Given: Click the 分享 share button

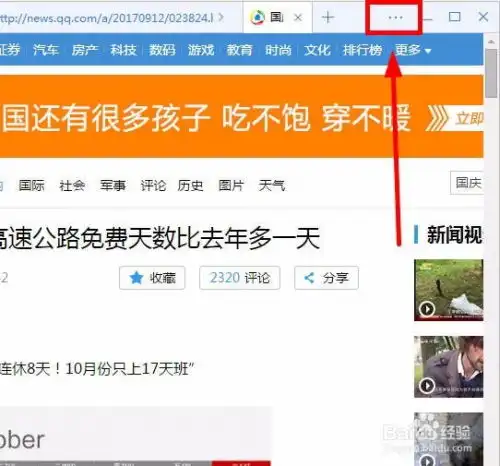Looking at the screenshot, I should click(326, 278).
